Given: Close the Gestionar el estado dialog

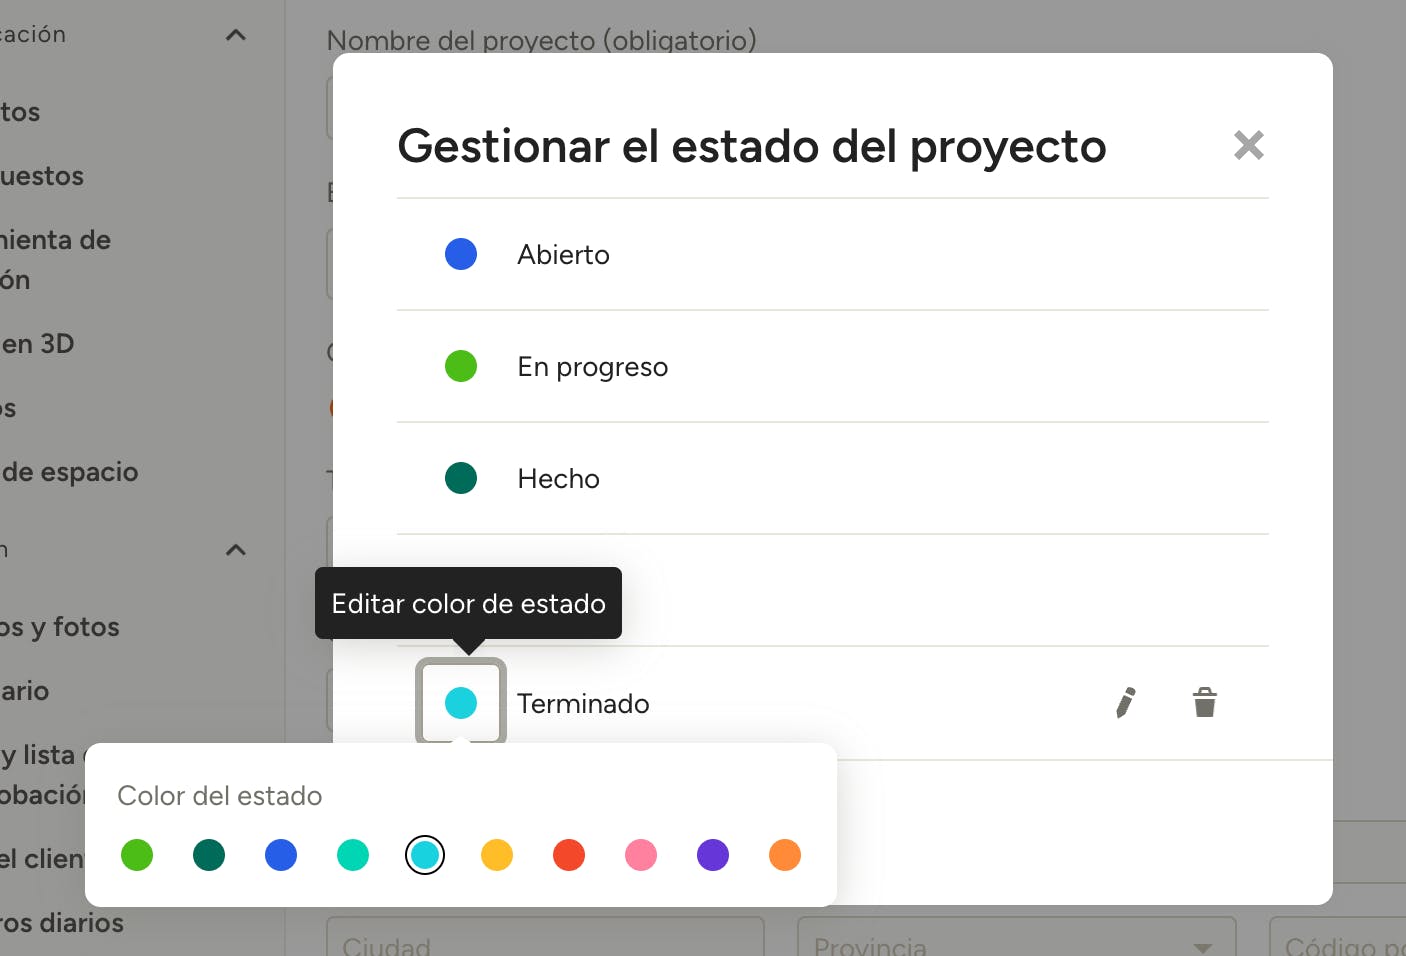Looking at the screenshot, I should point(1248,146).
